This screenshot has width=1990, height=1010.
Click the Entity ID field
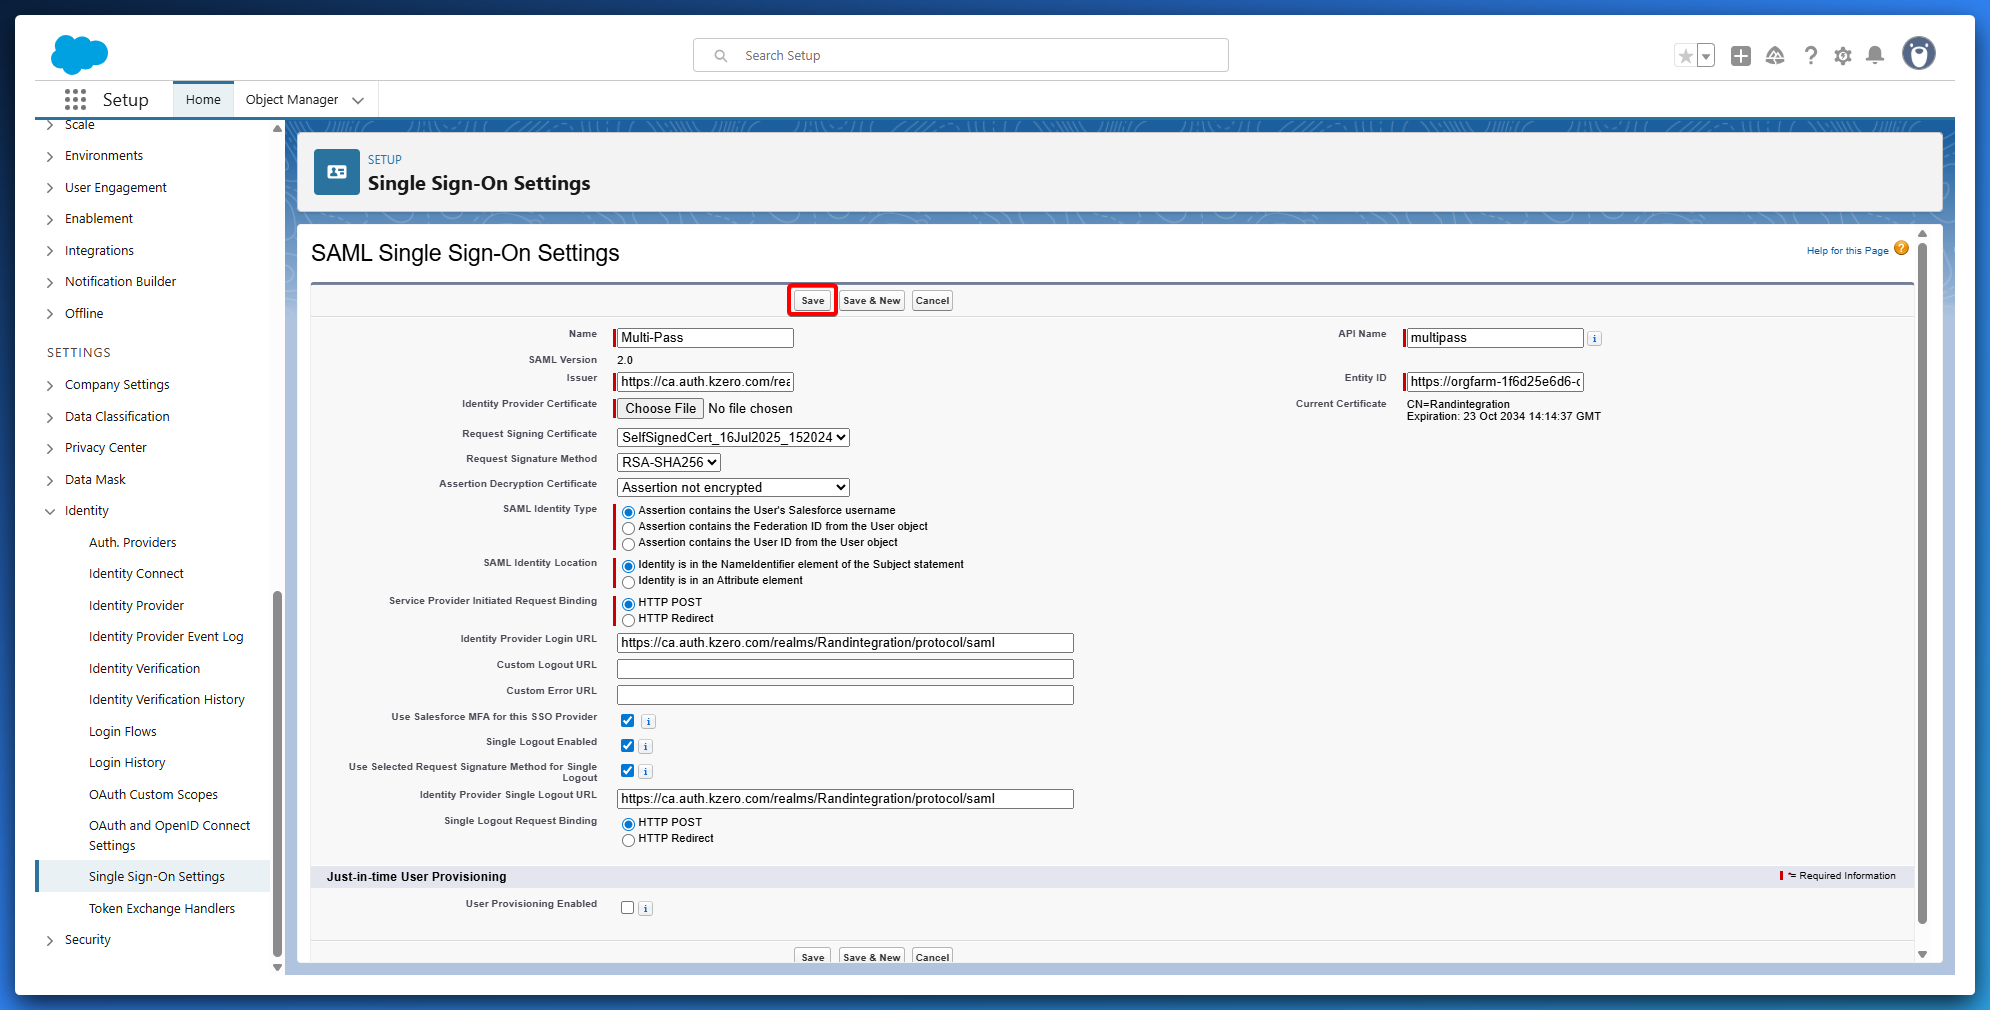coord(1495,382)
